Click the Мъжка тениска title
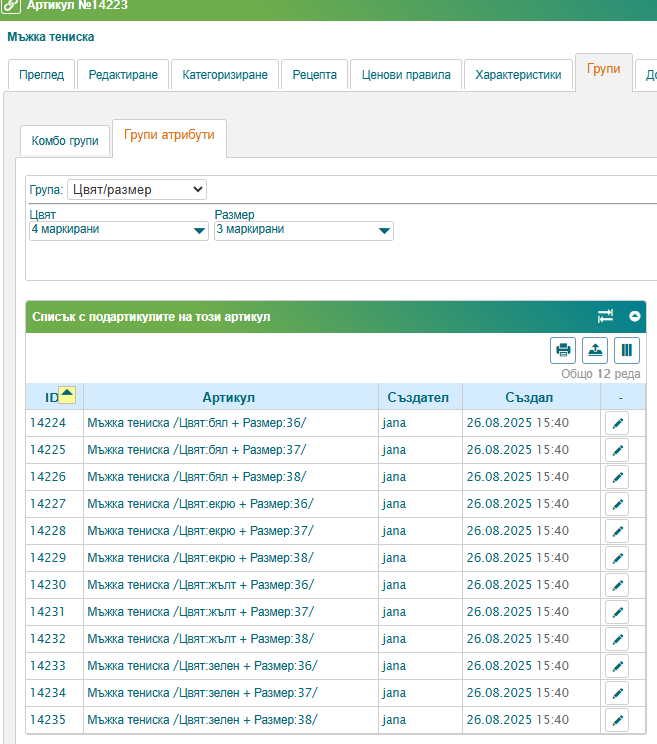This screenshot has width=657, height=744. [x=51, y=37]
